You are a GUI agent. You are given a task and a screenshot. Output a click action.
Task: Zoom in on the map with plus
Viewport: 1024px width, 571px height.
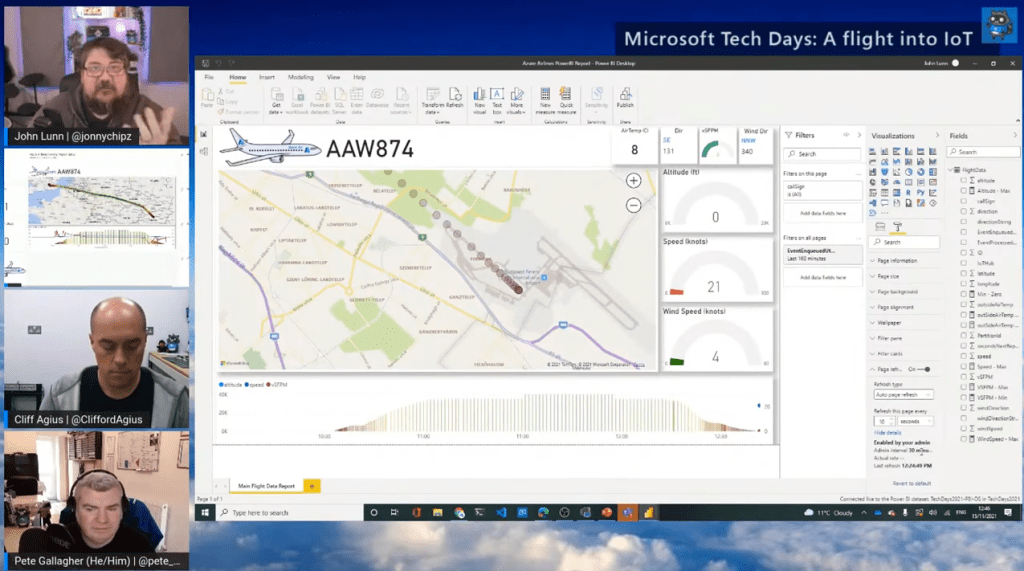click(x=633, y=181)
